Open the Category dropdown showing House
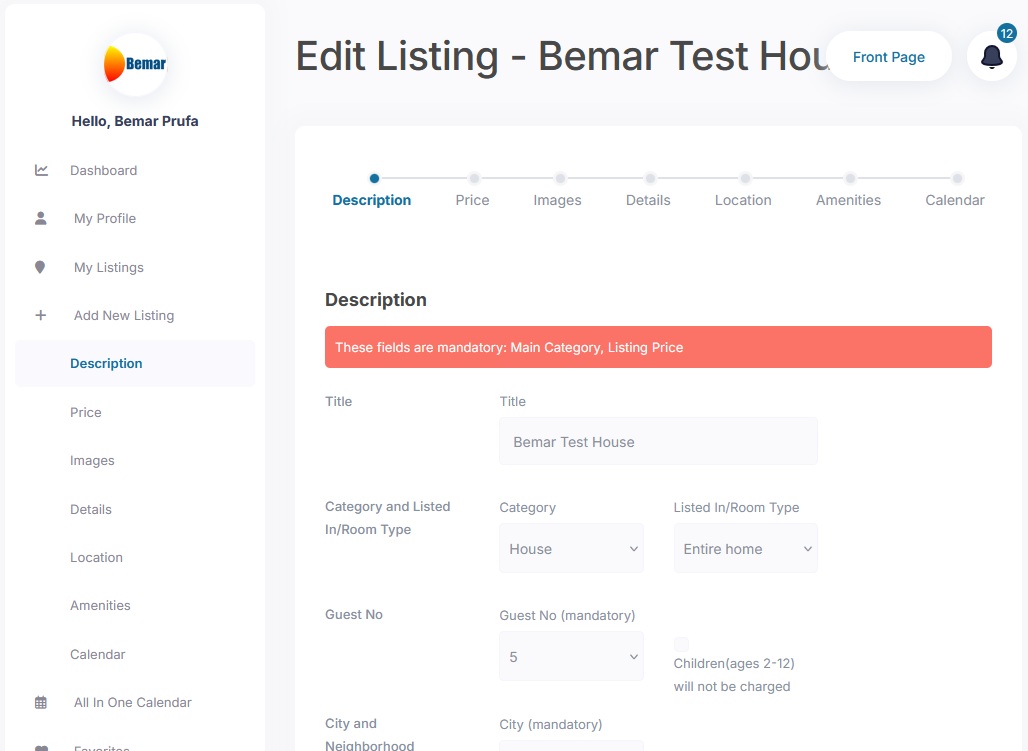Image resolution: width=1028 pixels, height=751 pixels. click(571, 549)
